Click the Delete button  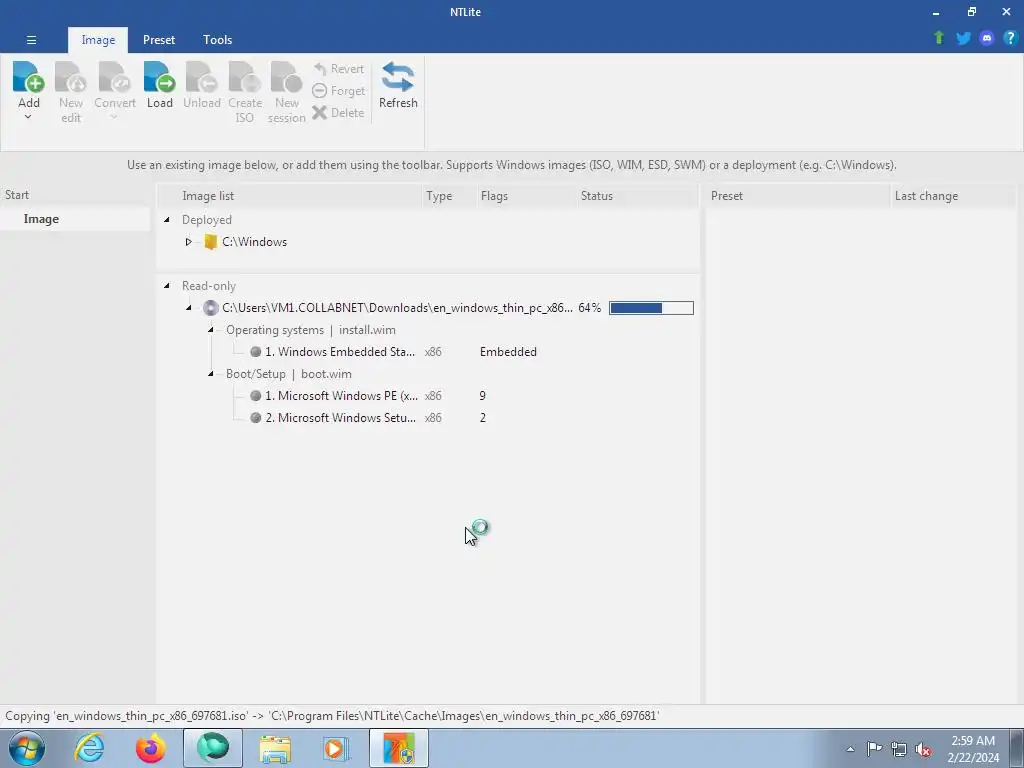(x=339, y=112)
